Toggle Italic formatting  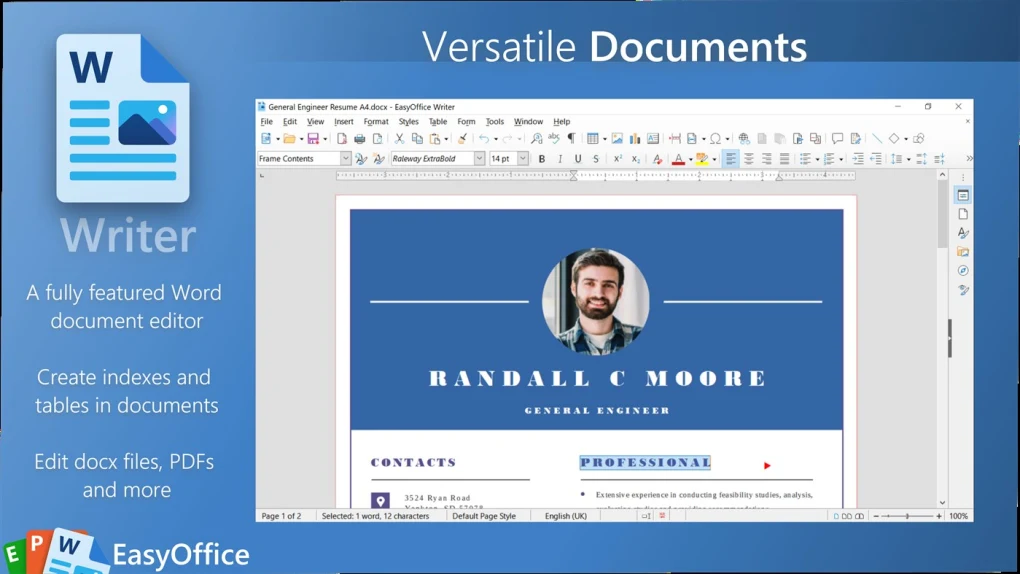coord(559,159)
